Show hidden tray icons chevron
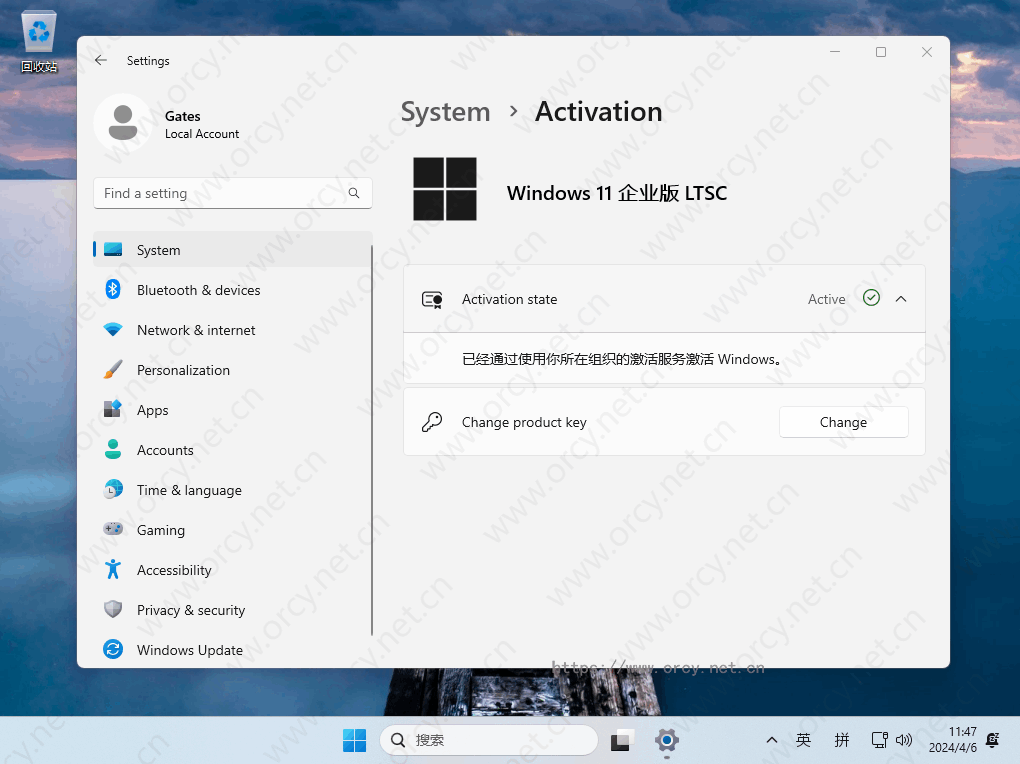1020x764 pixels. 772,740
